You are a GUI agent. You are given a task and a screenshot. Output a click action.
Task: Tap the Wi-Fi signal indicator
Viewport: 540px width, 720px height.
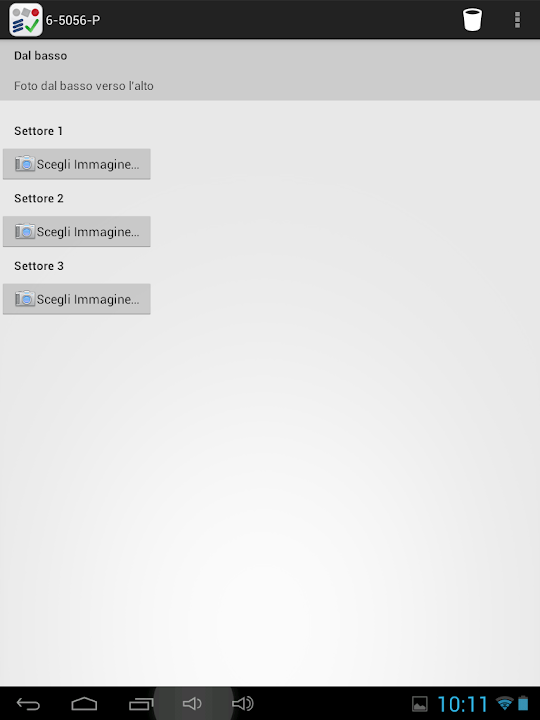505,703
